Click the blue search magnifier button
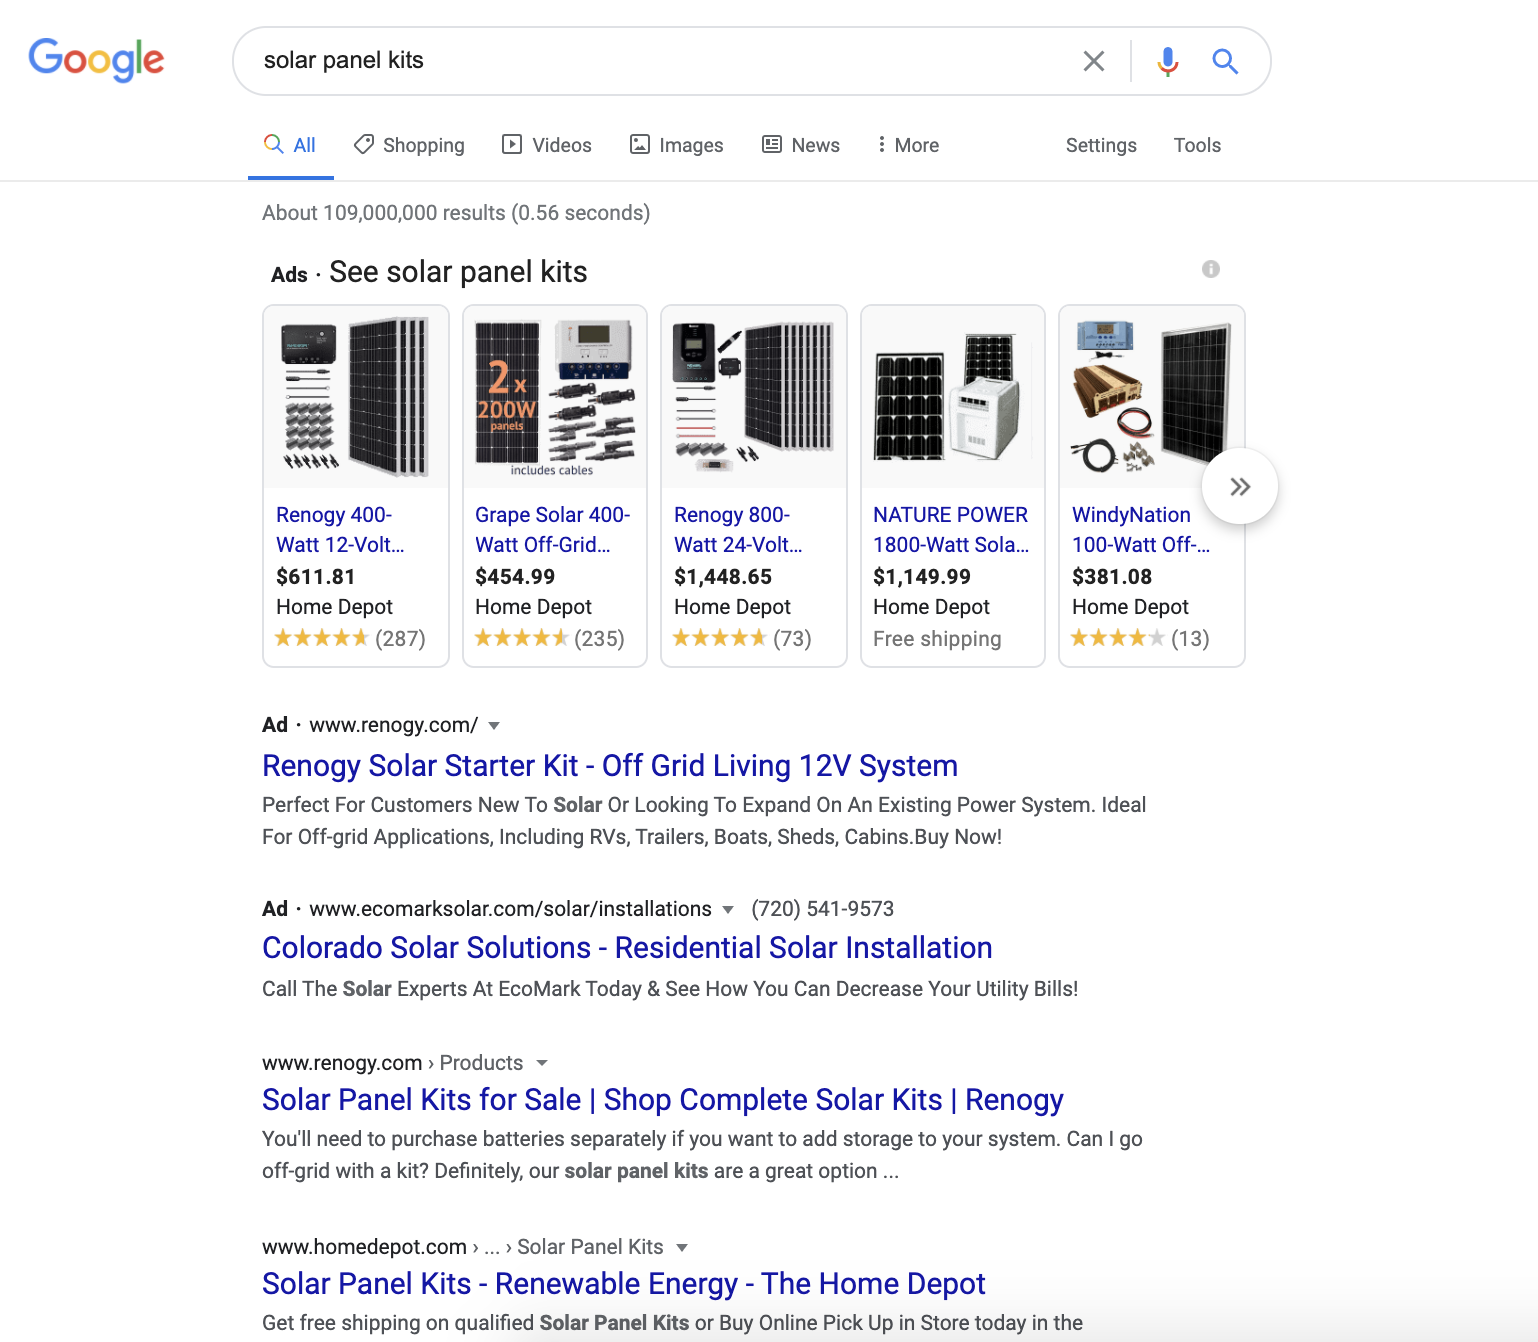 tap(1225, 61)
